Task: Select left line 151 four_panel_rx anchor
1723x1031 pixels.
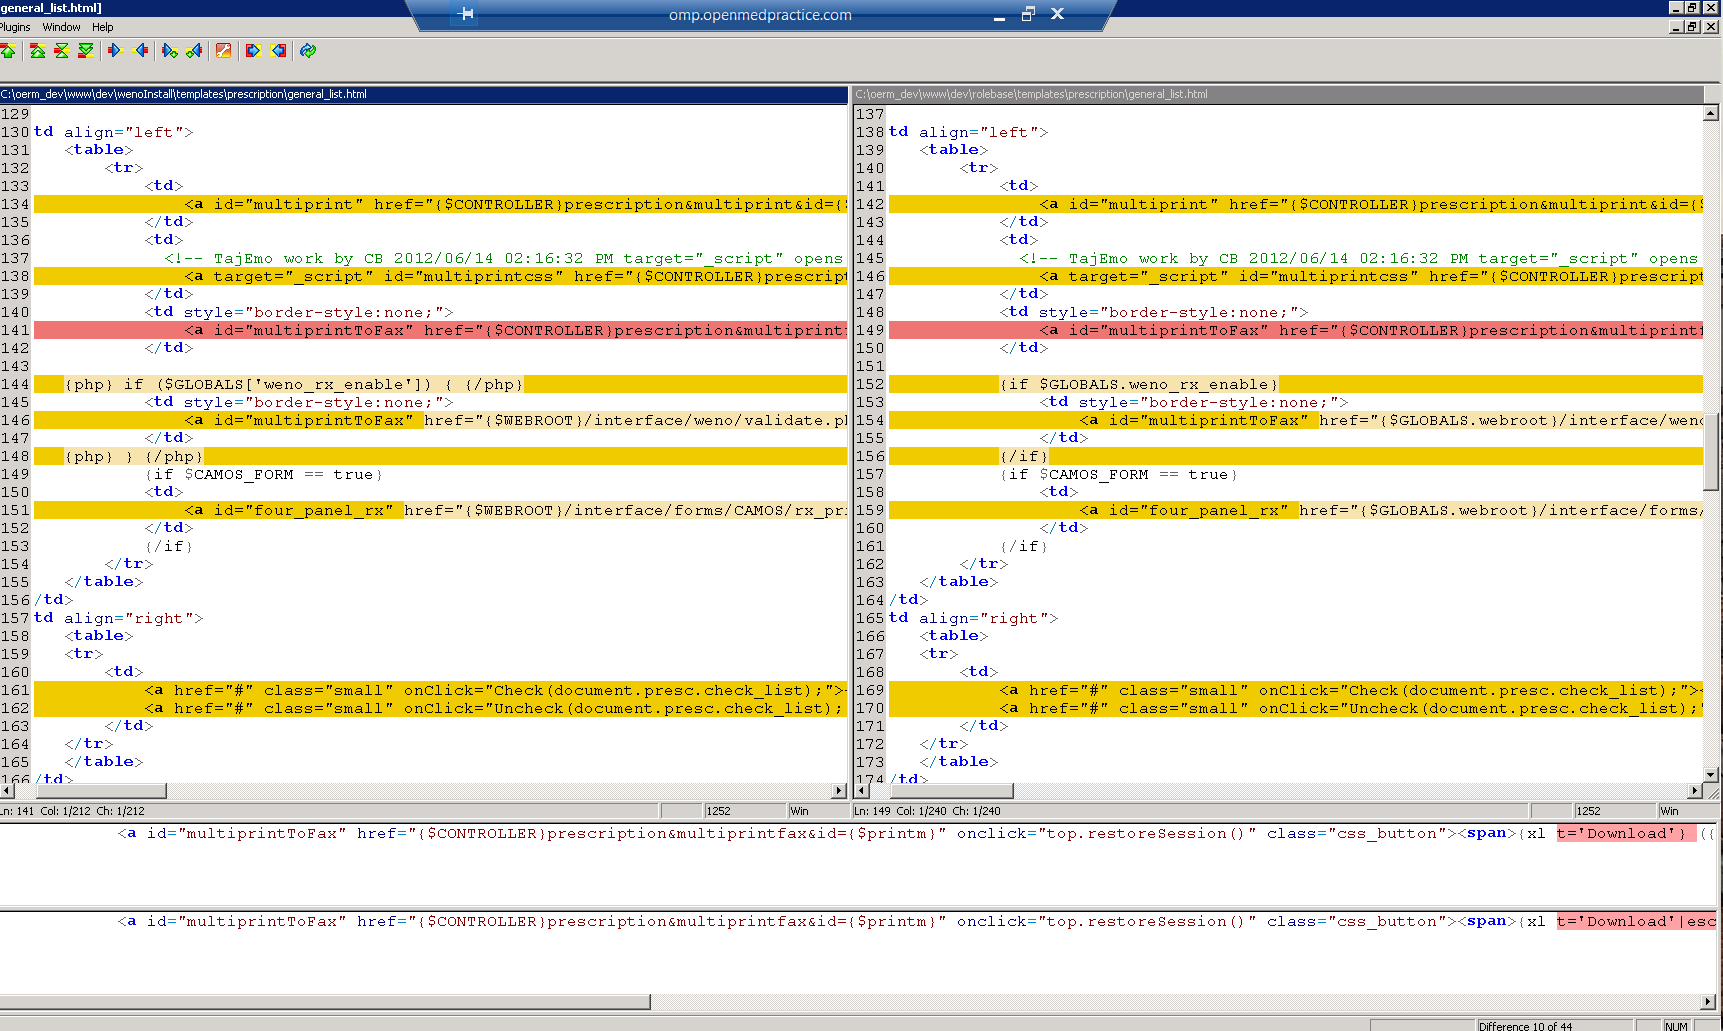Action: (x=440, y=510)
